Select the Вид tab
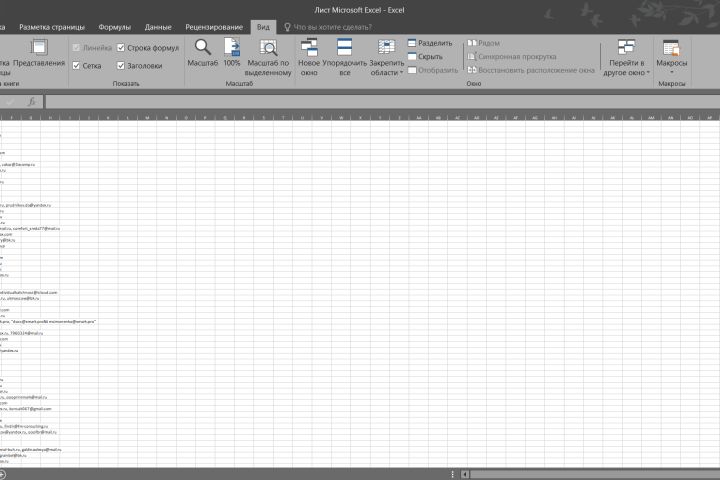Image resolution: width=720 pixels, height=480 pixels. [263, 27]
